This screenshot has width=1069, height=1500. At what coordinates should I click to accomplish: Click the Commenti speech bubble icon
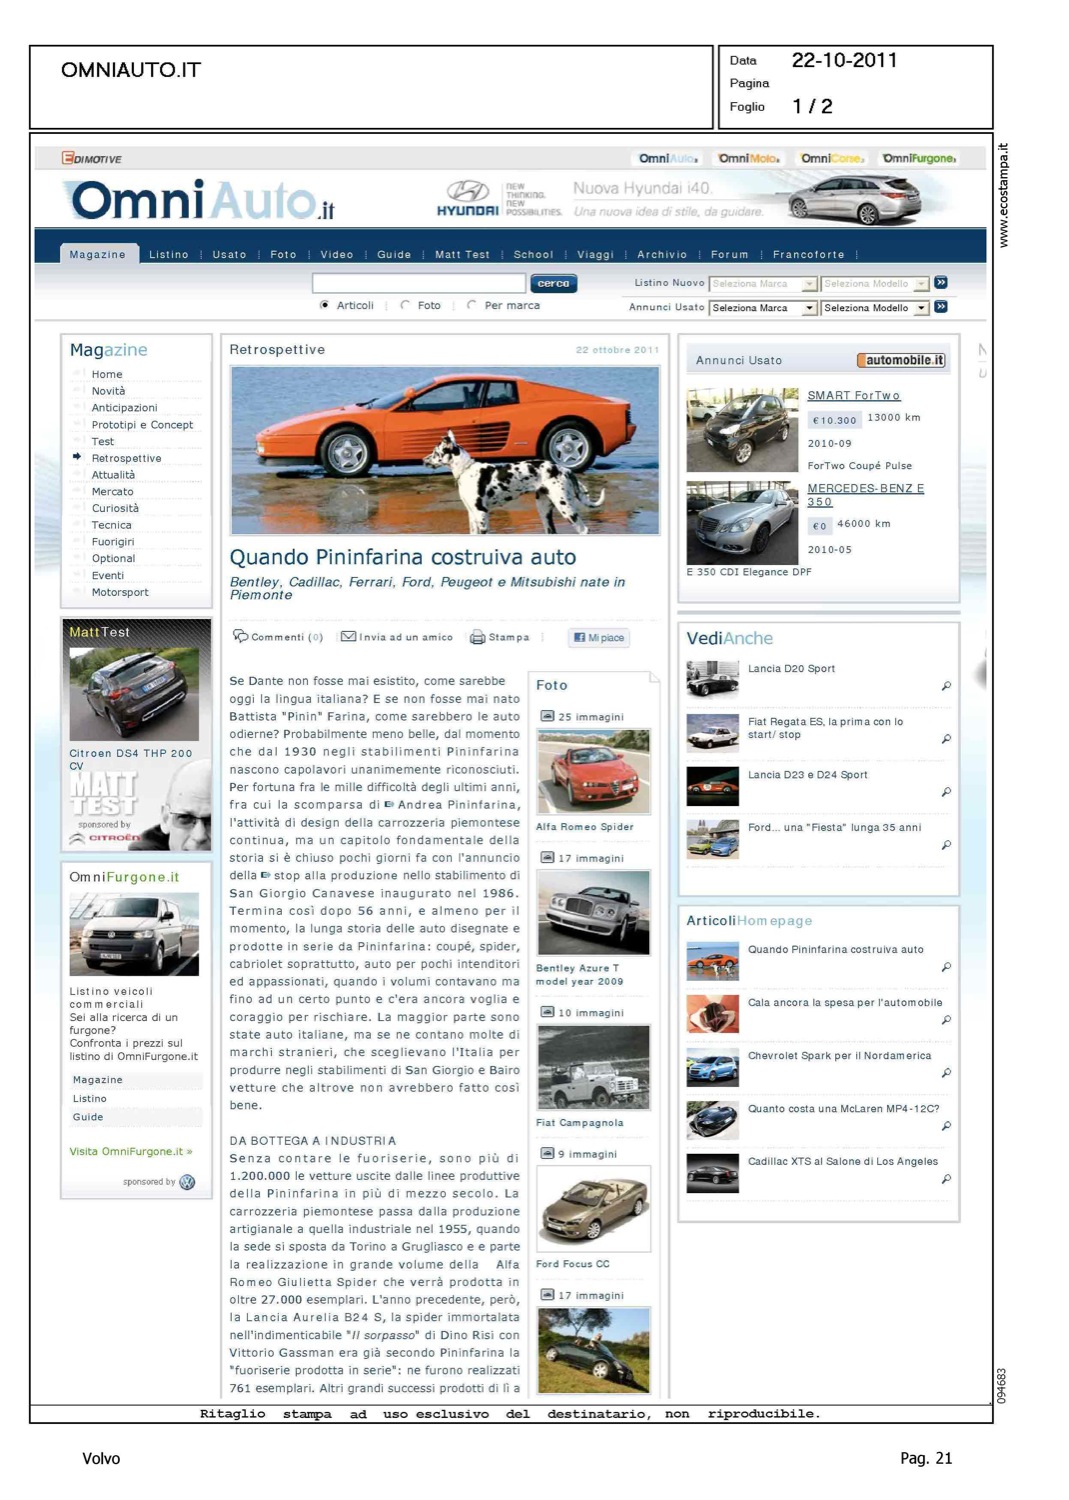[x=240, y=636]
